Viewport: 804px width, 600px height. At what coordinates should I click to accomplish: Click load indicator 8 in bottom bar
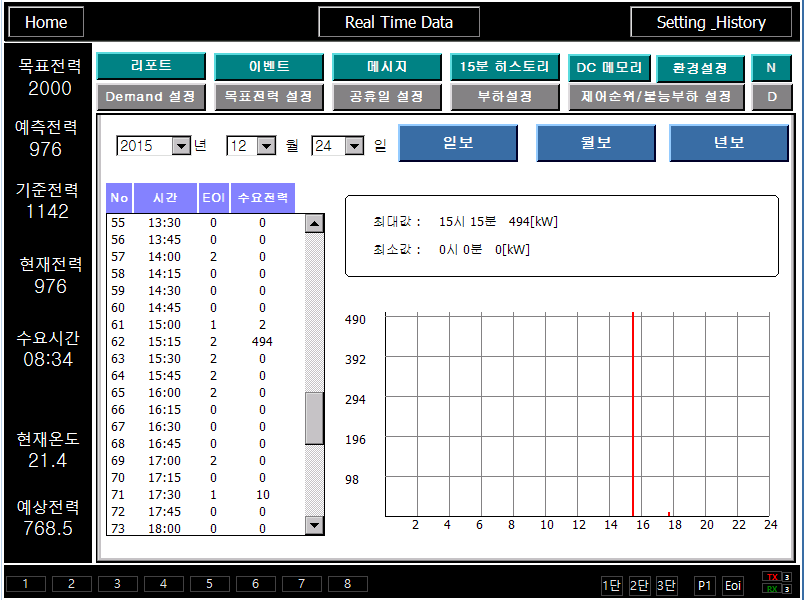[x=348, y=584]
